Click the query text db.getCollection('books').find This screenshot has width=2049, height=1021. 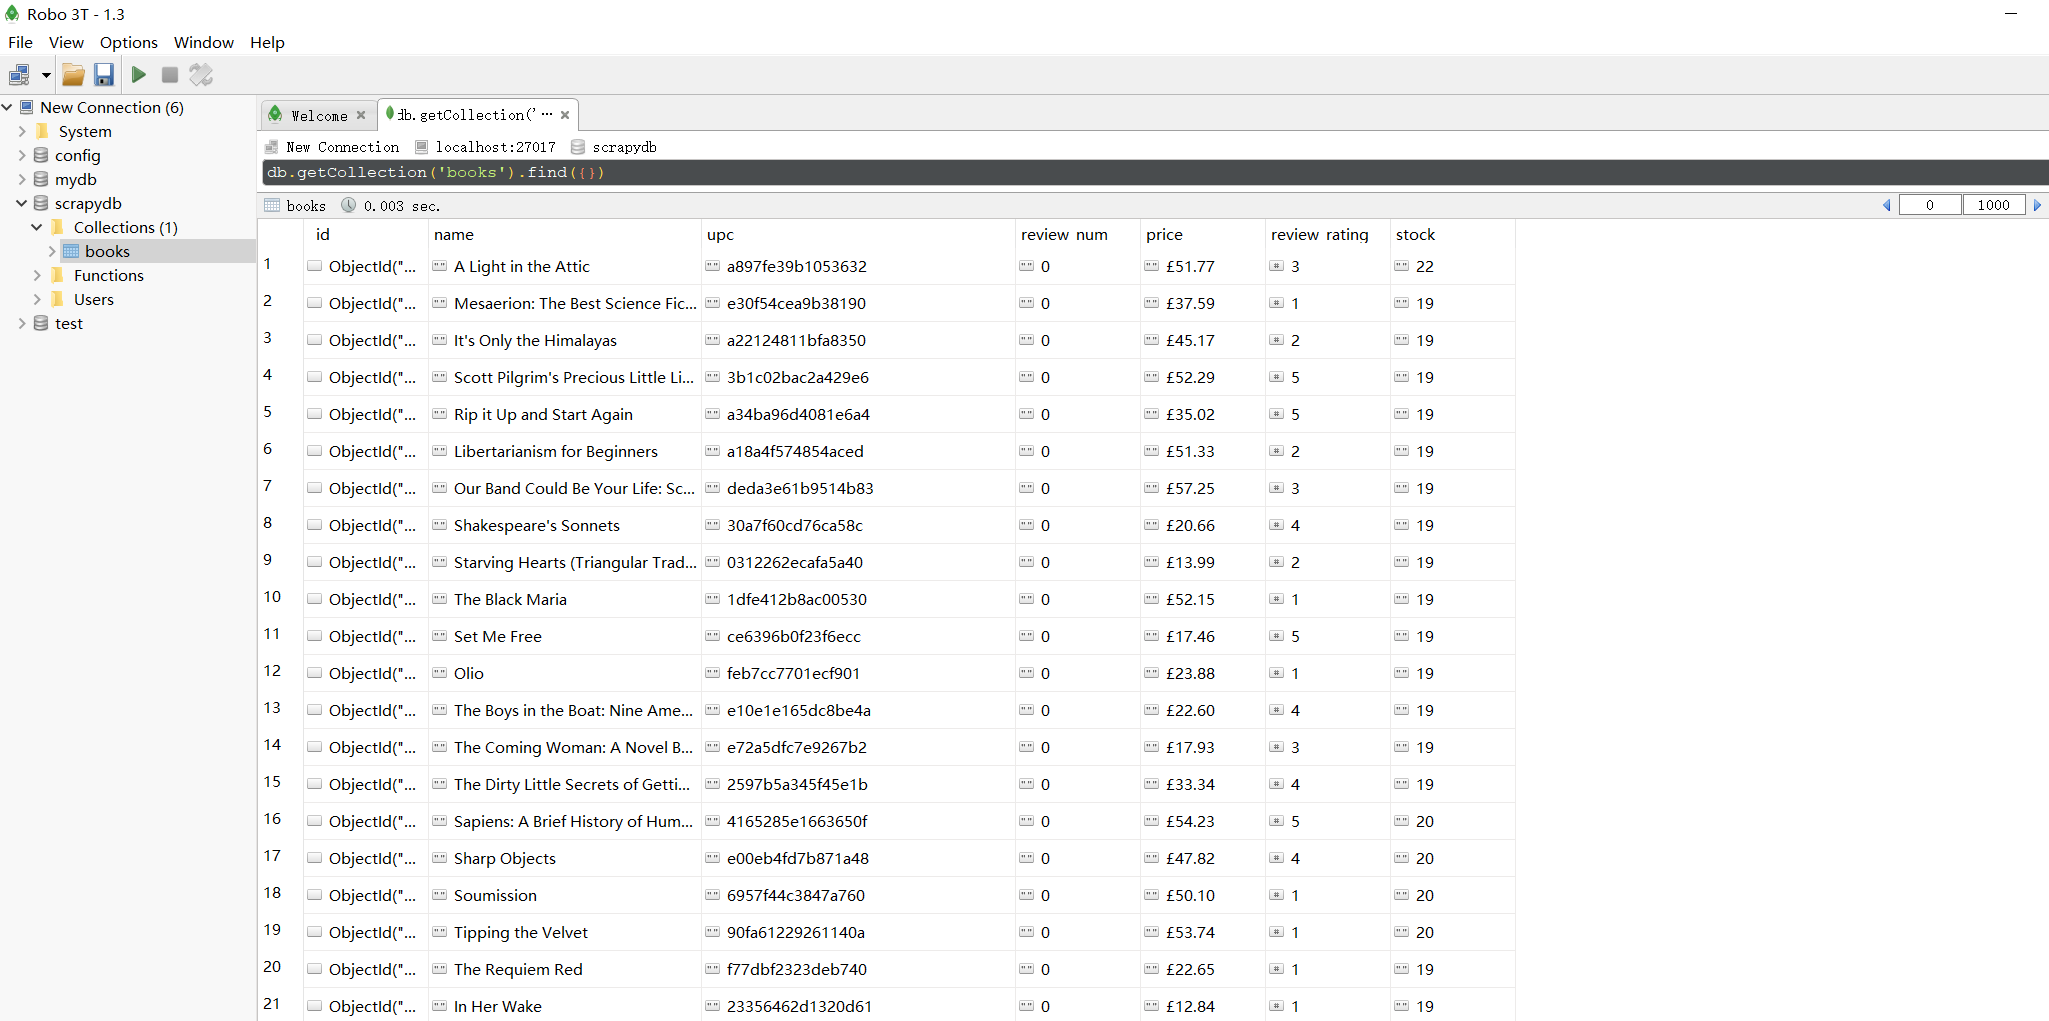point(435,172)
